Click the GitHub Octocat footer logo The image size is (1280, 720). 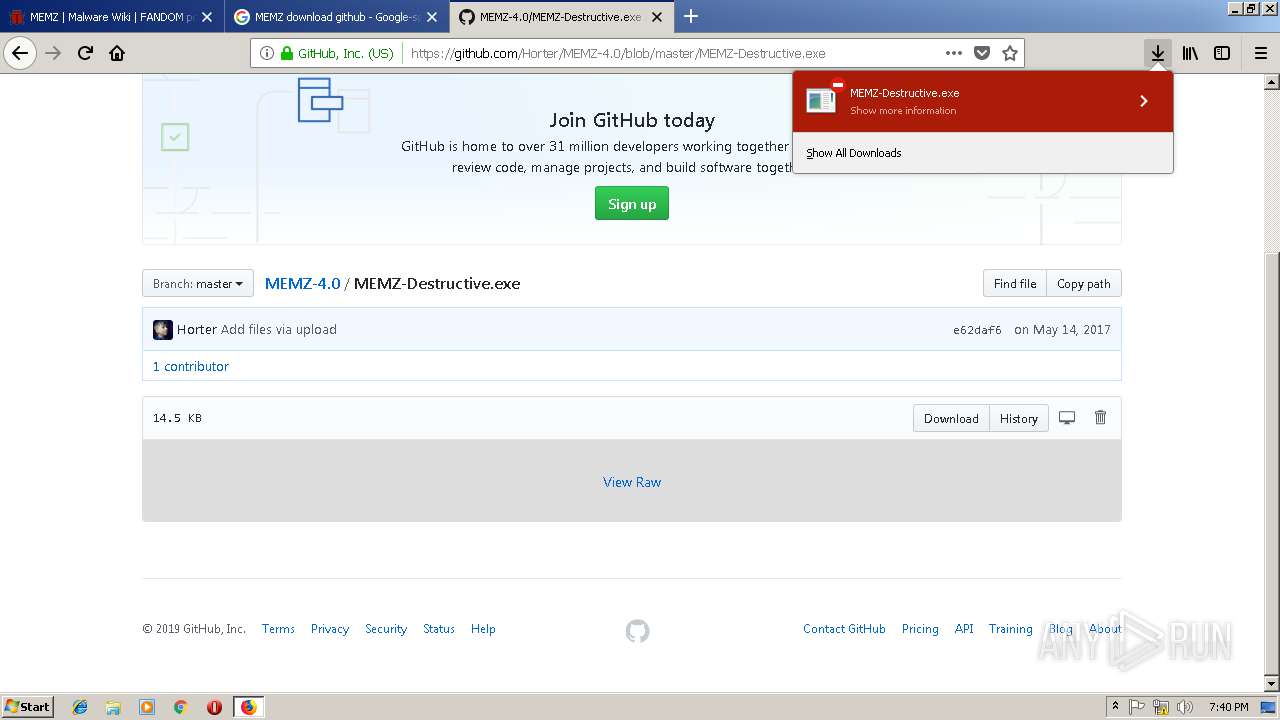(x=637, y=631)
